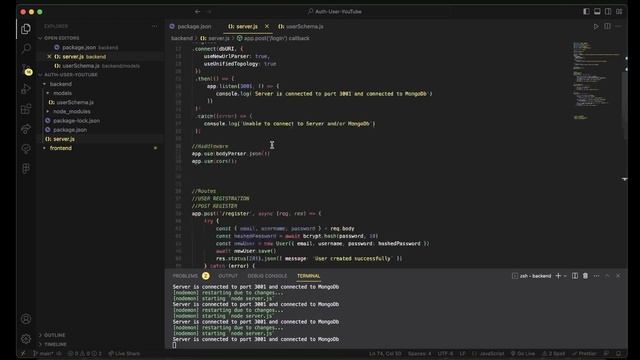Image resolution: width=640 pixels, height=360 pixels.
Task: Open the Manage gear icon
Action: click(x=26, y=338)
